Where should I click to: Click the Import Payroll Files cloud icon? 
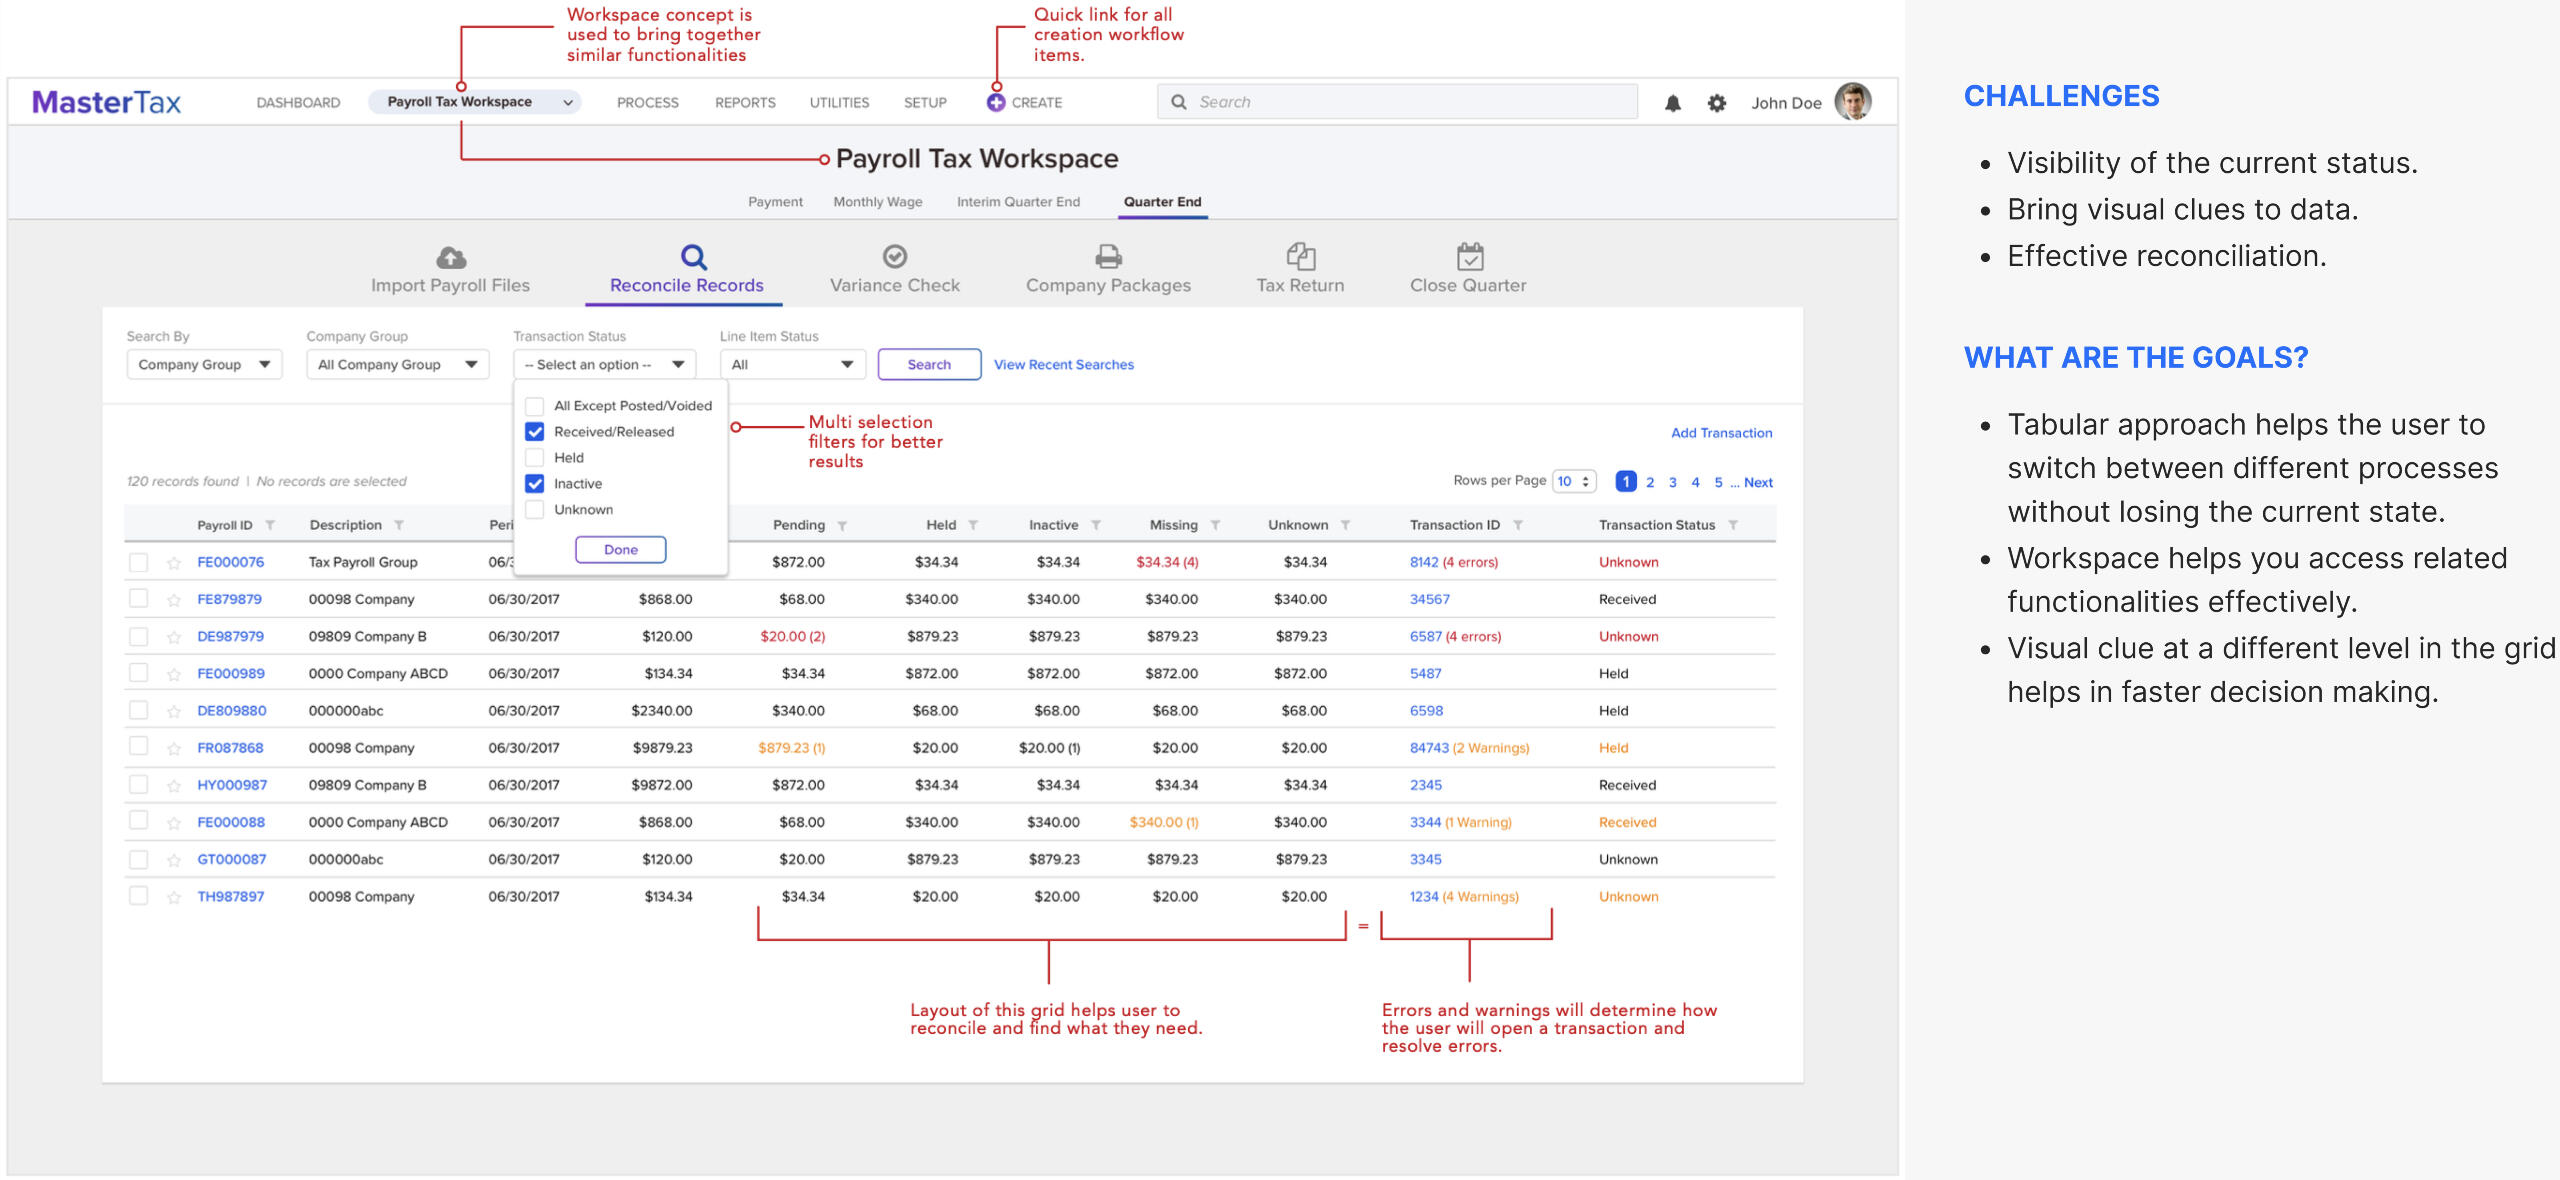pyautogui.click(x=451, y=258)
